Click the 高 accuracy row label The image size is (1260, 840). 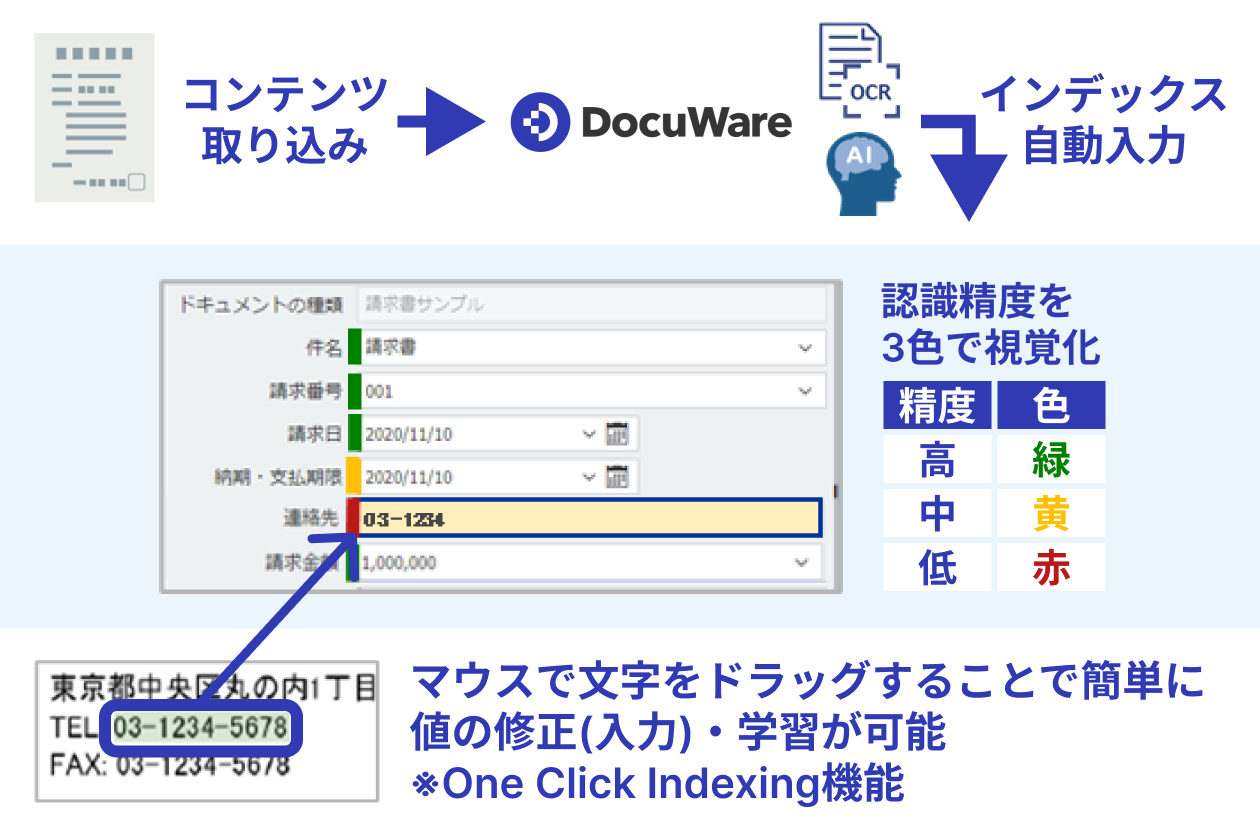[x=937, y=460]
